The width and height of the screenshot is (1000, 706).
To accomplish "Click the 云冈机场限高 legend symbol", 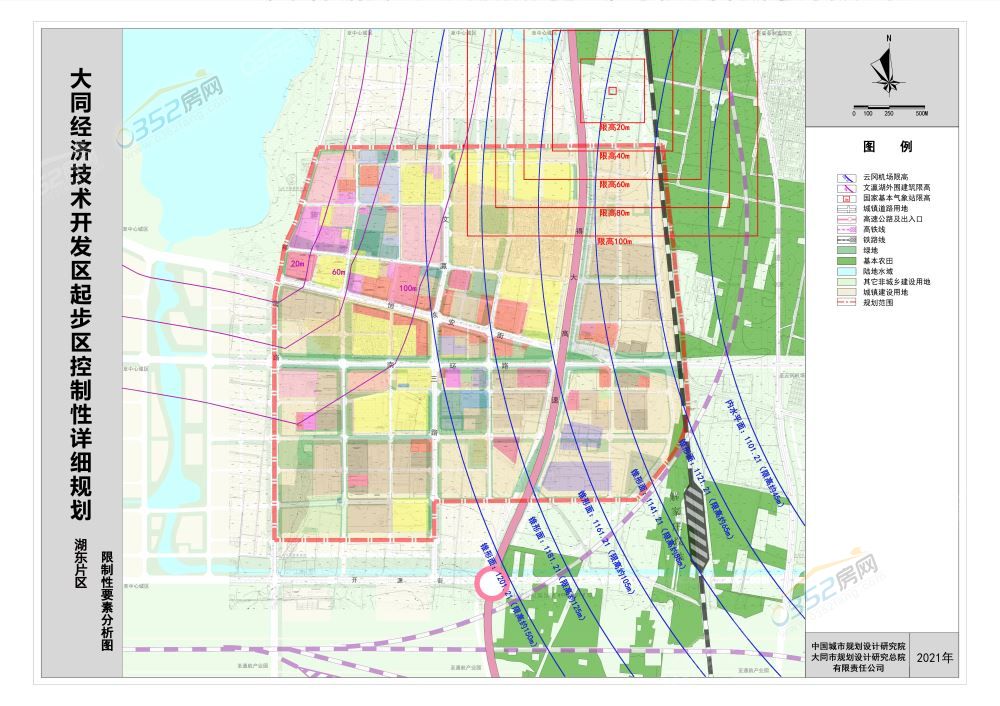I will click(845, 178).
